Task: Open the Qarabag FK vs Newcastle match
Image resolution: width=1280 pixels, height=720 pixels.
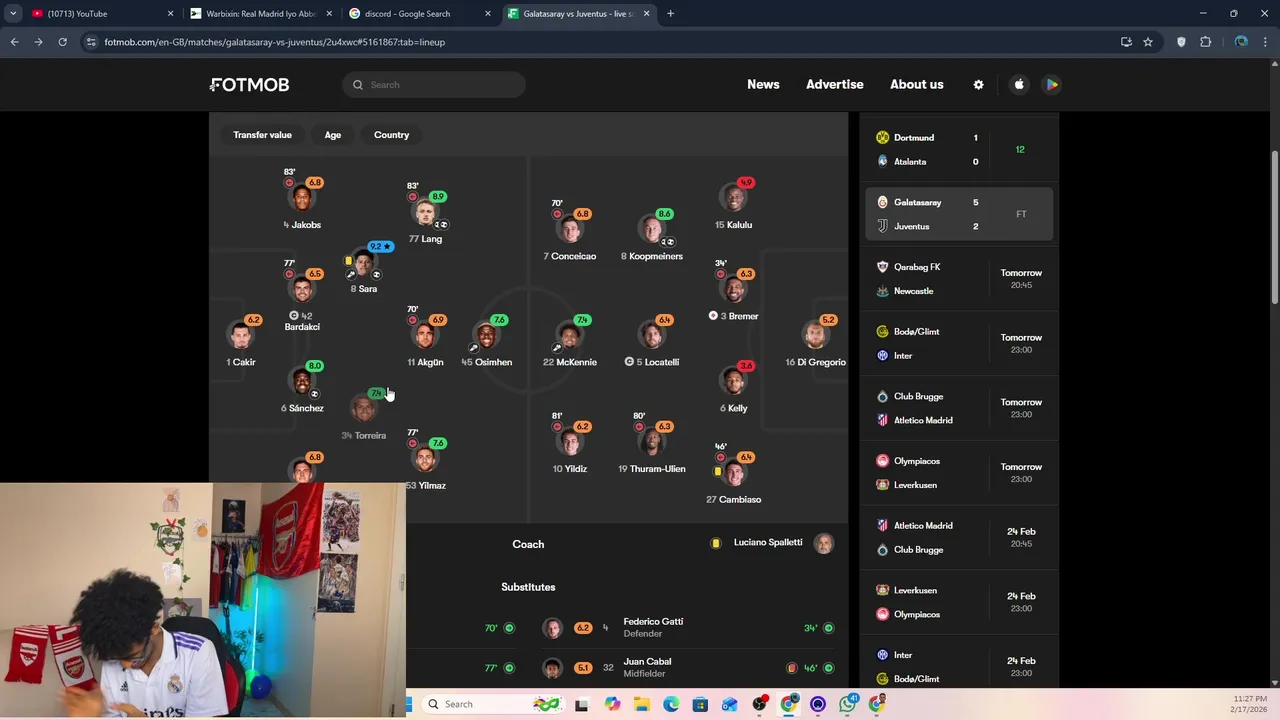Action: [959, 279]
